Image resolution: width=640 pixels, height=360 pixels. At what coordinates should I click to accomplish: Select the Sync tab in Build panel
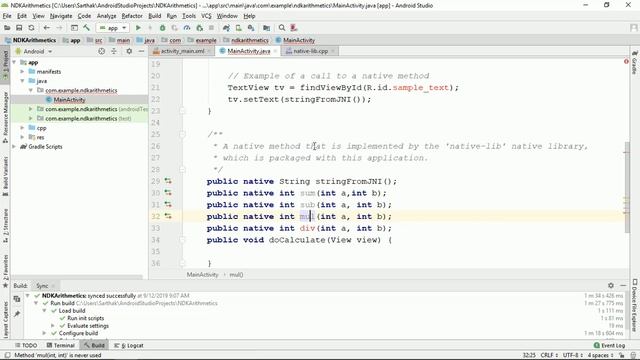tap(42, 286)
